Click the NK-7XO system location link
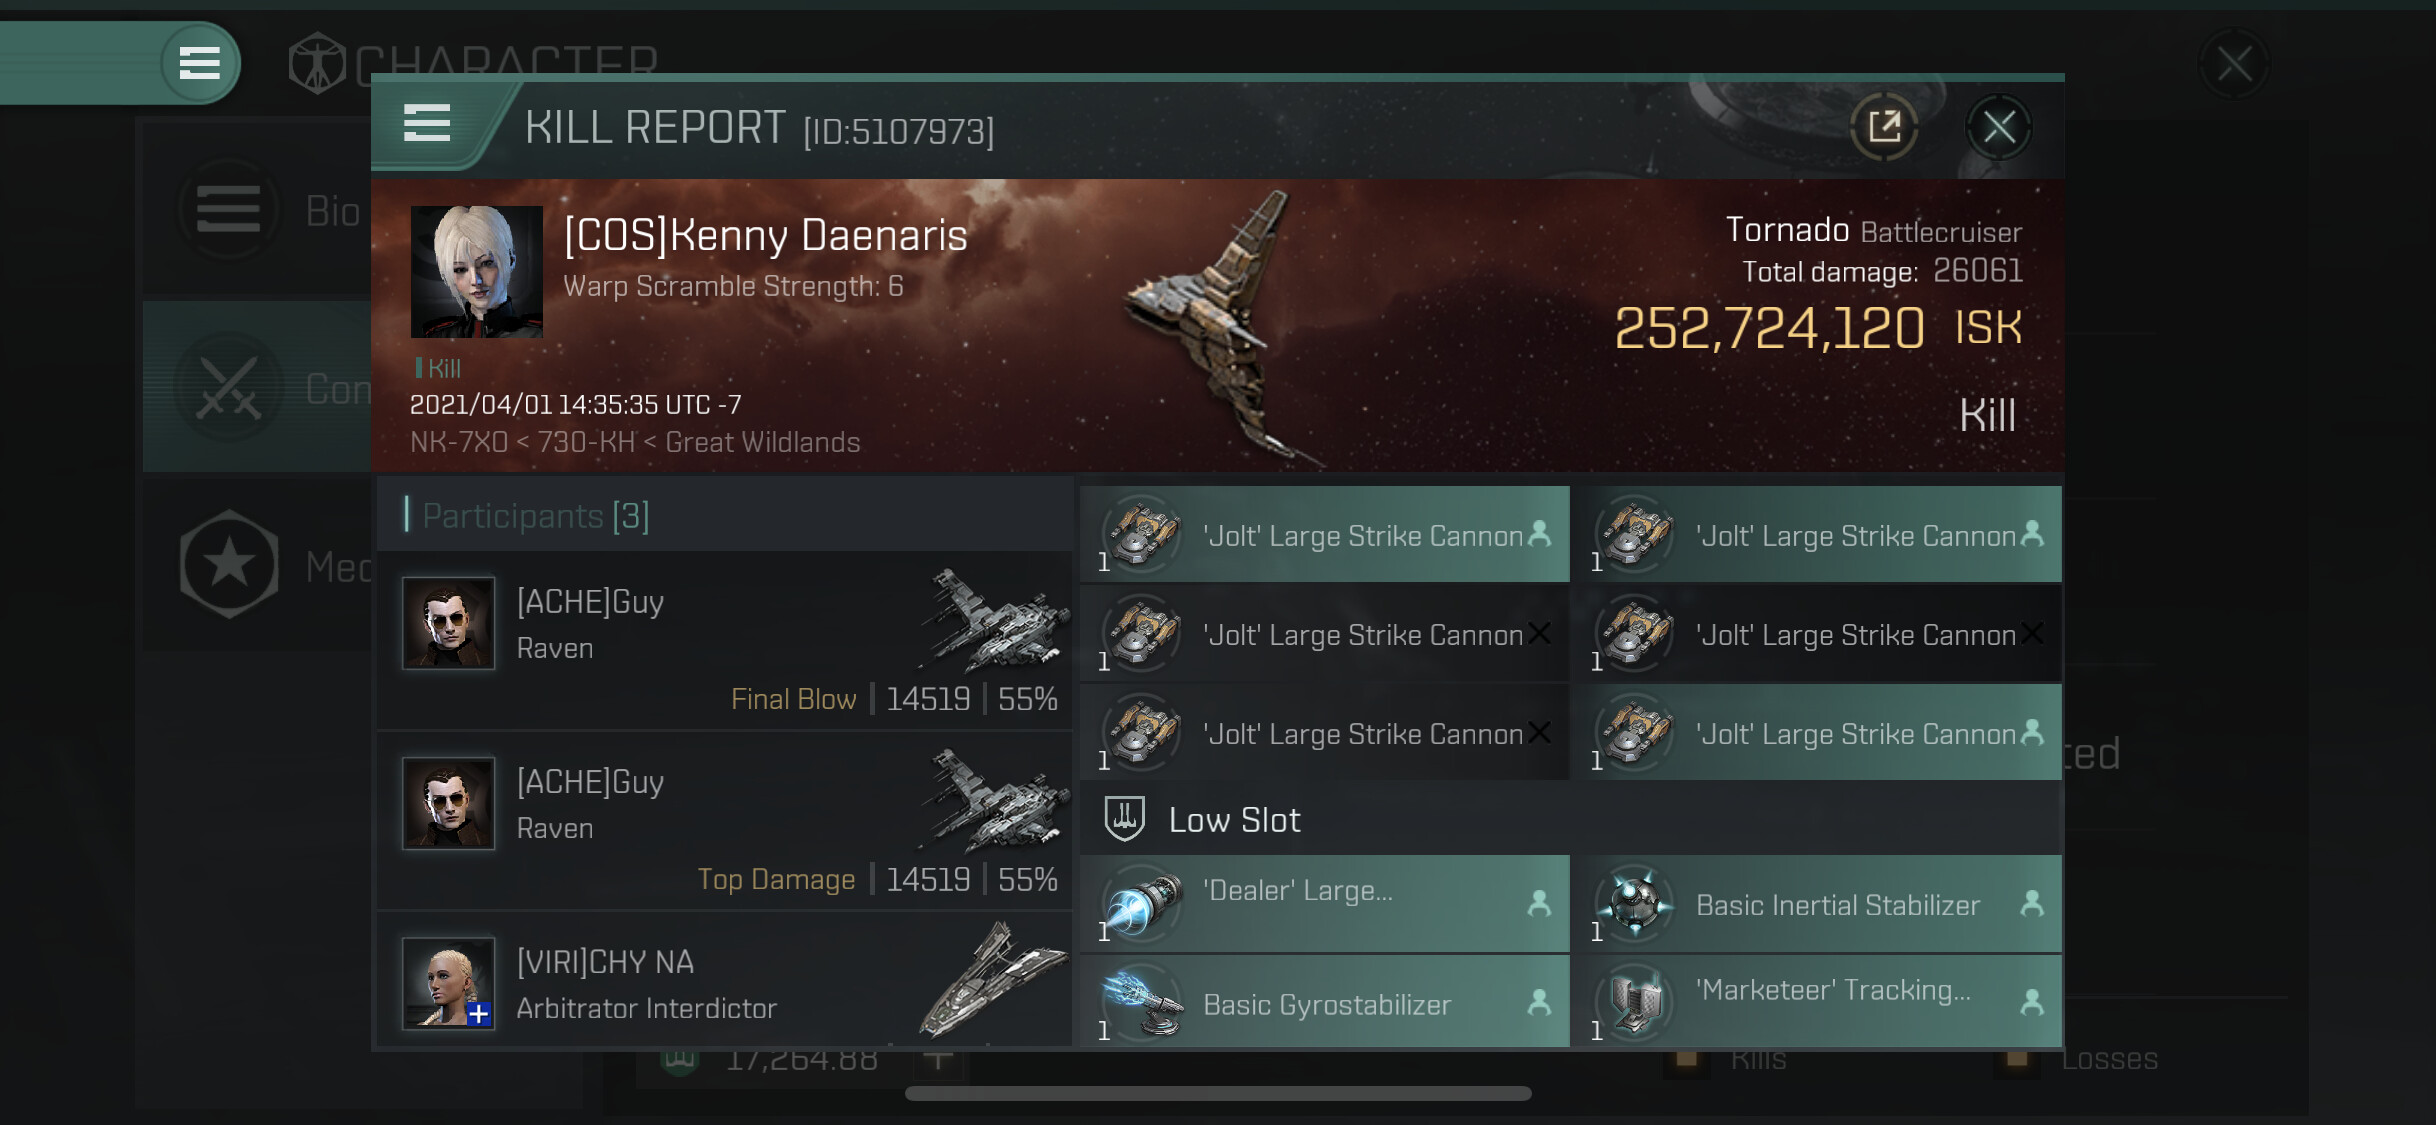The width and height of the screenshot is (2436, 1125). 459,442
